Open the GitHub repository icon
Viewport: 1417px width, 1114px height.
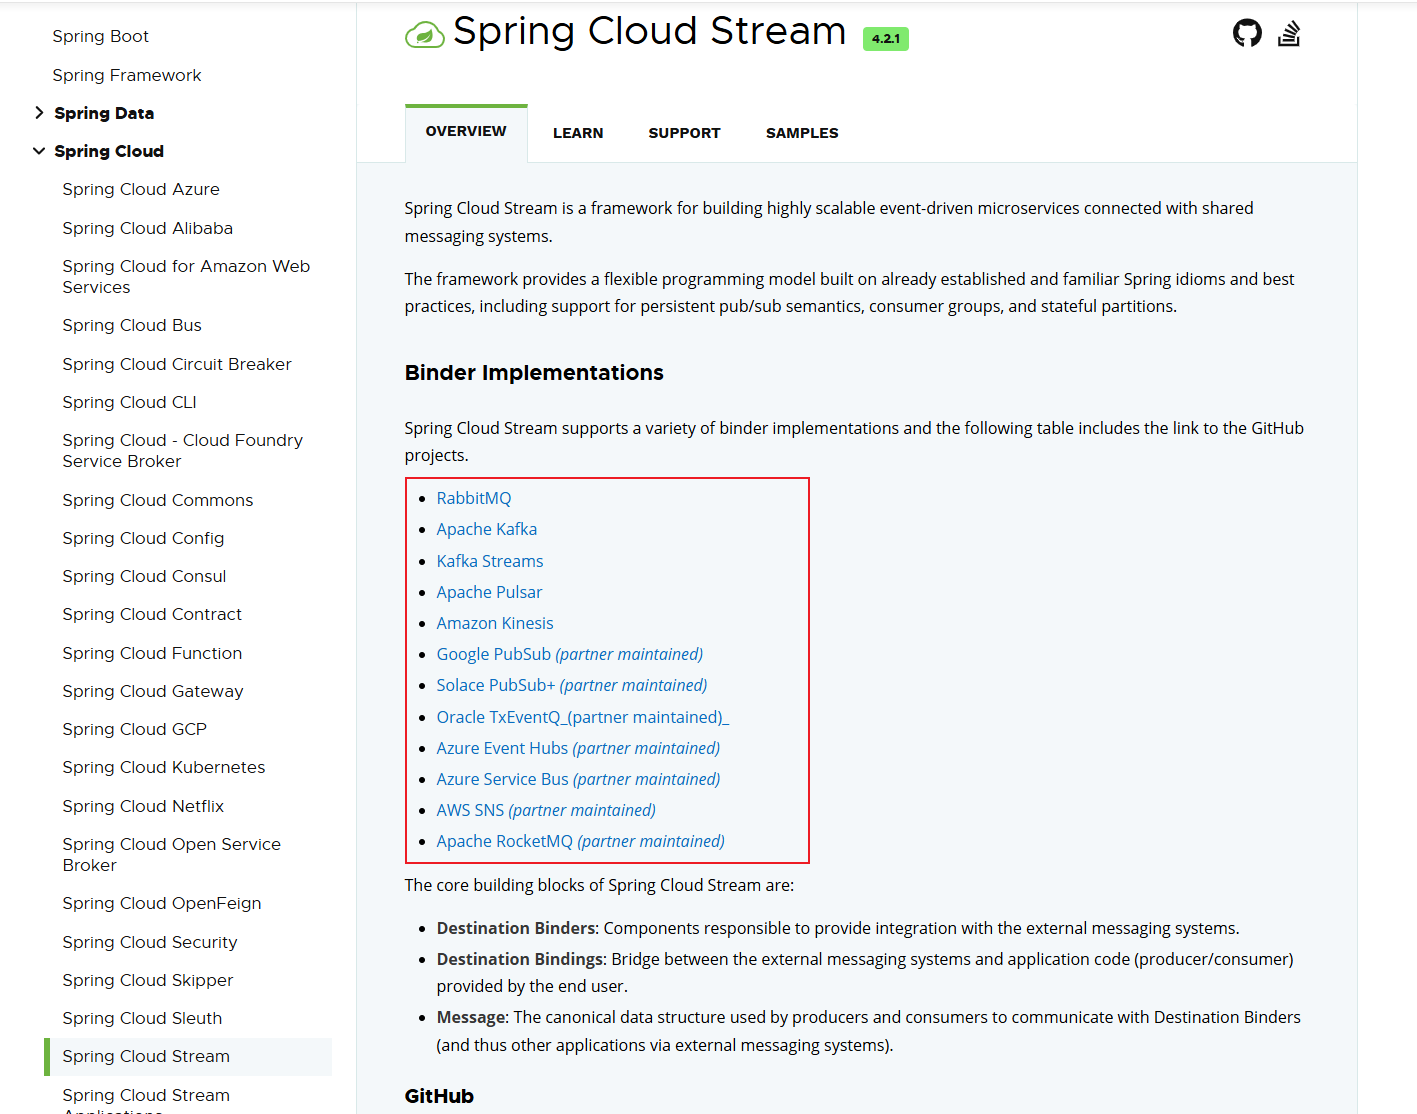tap(1247, 33)
